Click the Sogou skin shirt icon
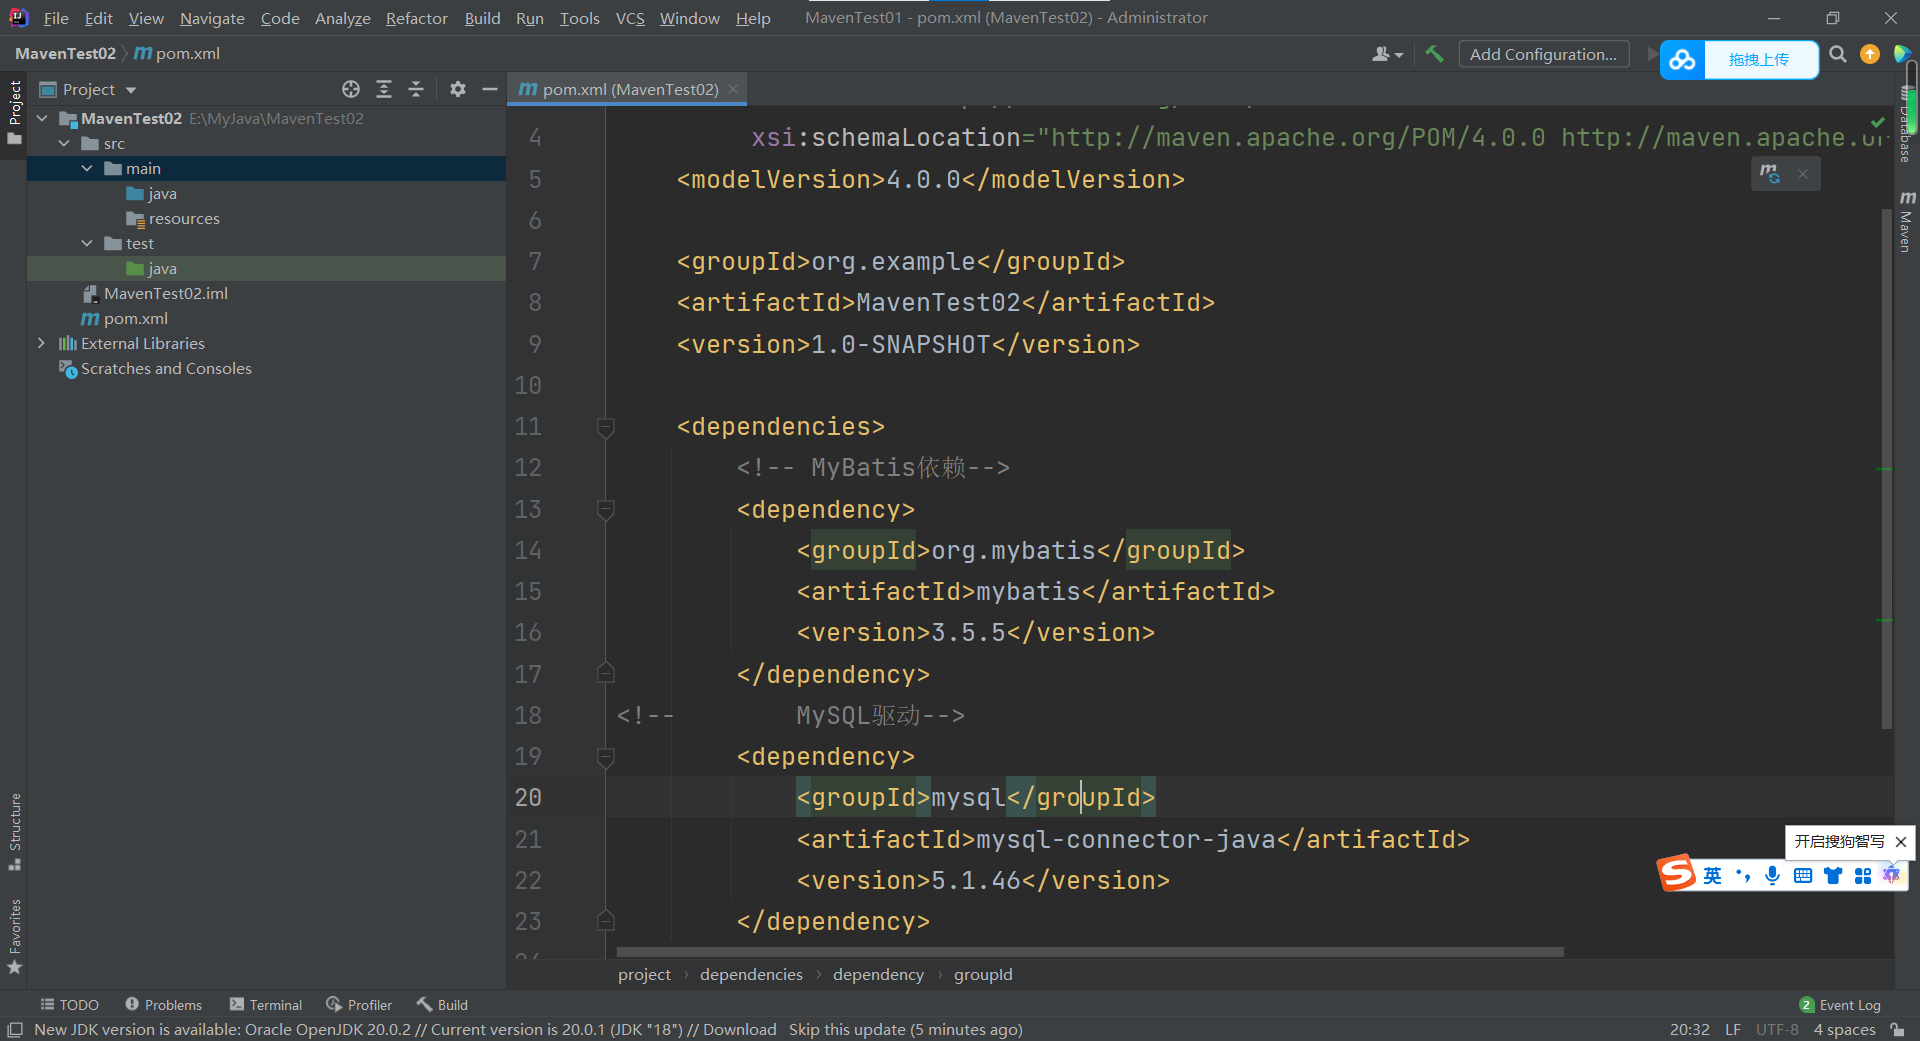The image size is (1920, 1041). point(1833,876)
